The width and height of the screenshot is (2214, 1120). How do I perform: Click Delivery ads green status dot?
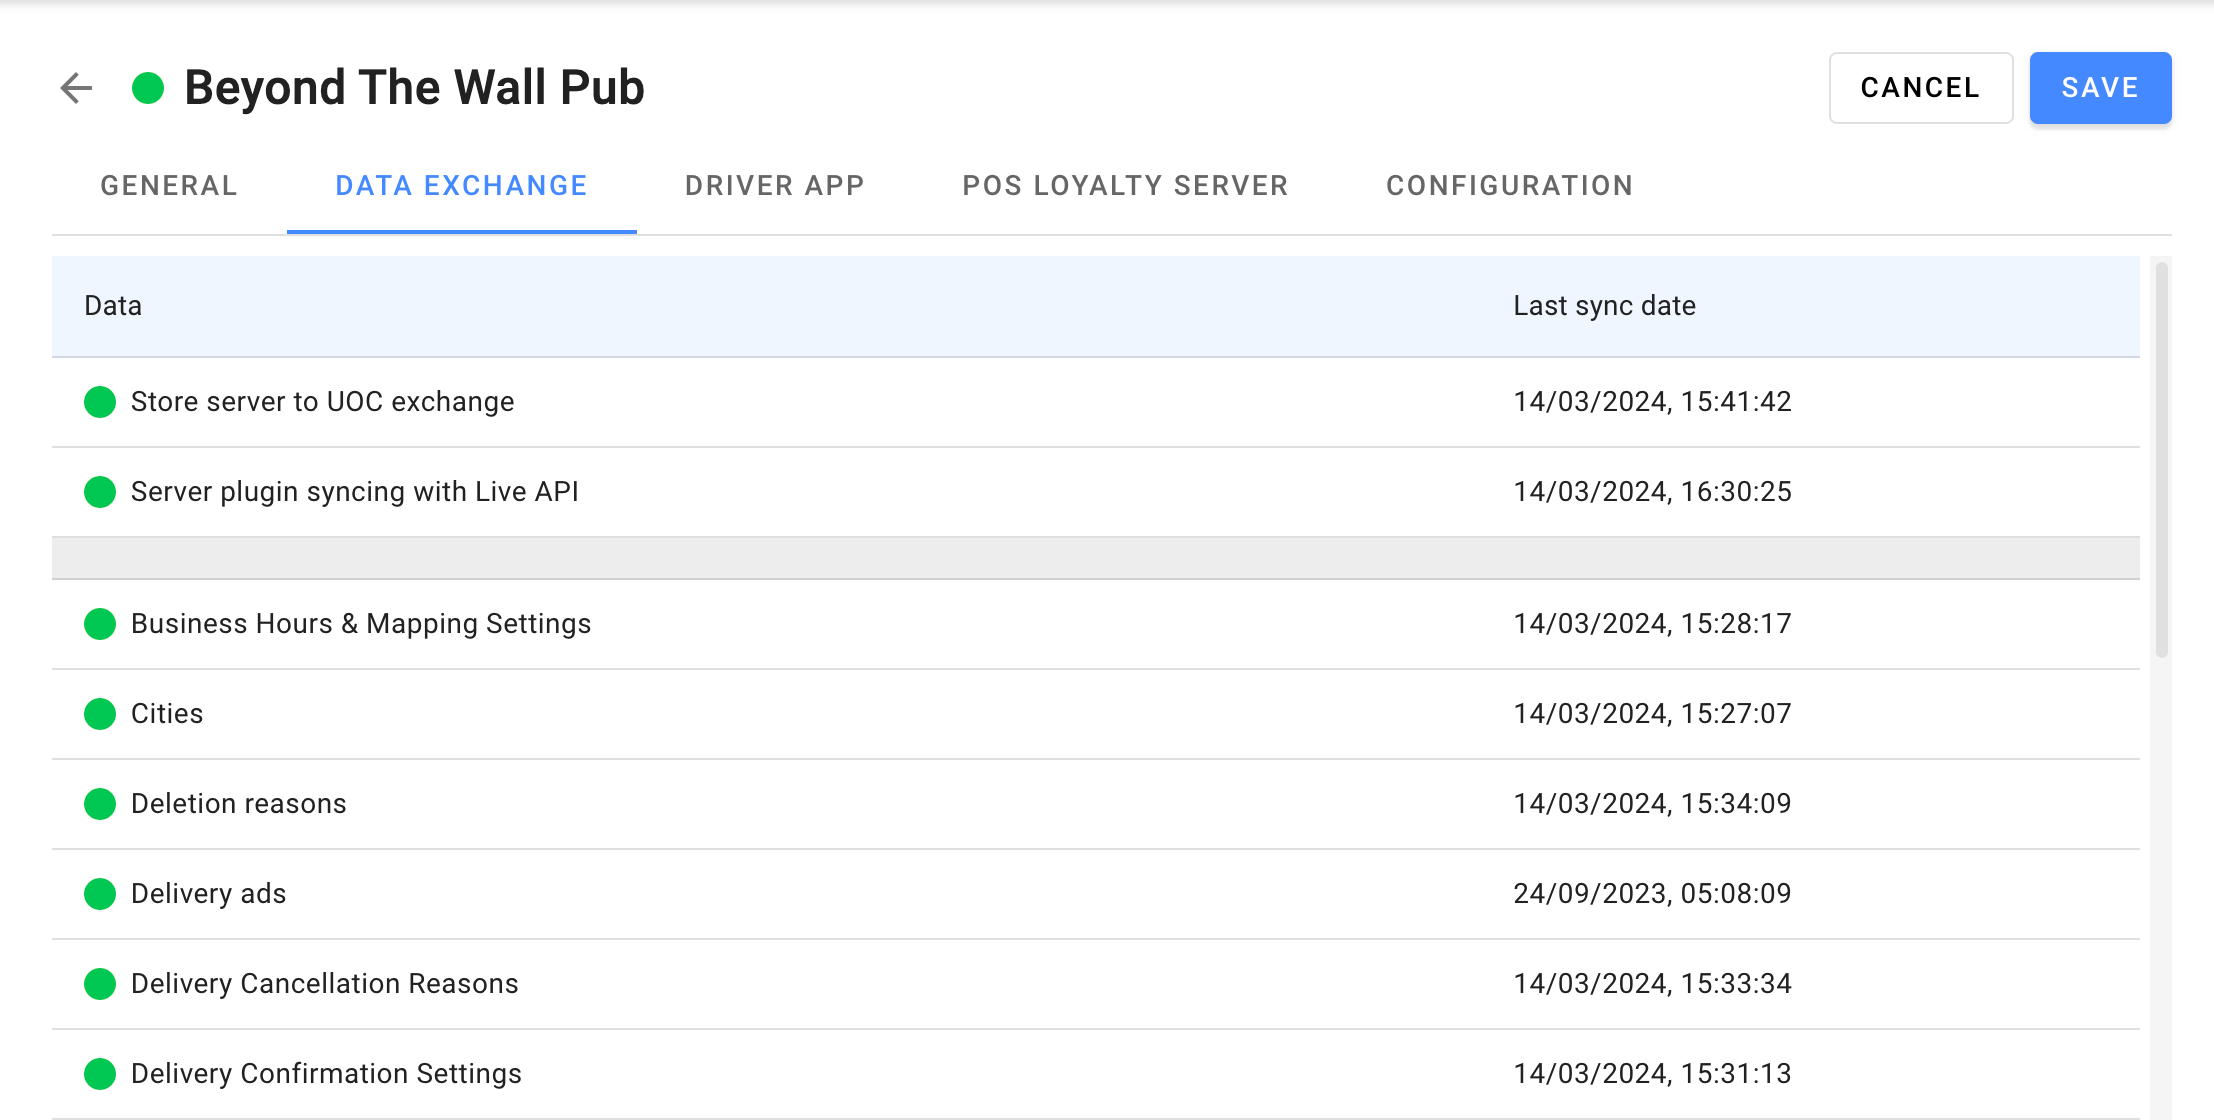pyautogui.click(x=100, y=894)
